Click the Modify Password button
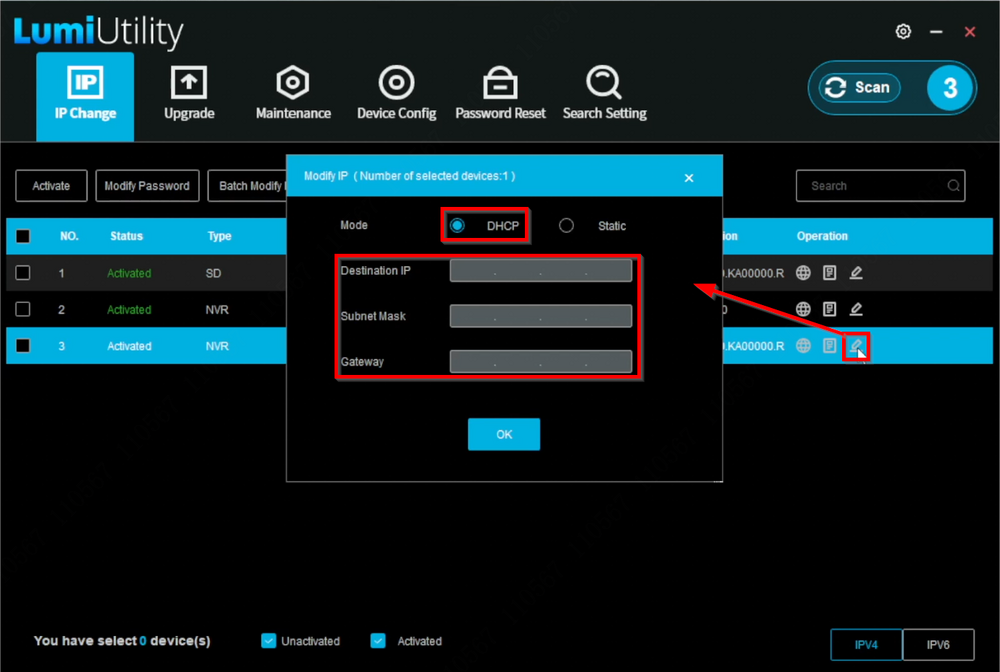The height and width of the screenshot is (672, 1000). pos(147,186)
